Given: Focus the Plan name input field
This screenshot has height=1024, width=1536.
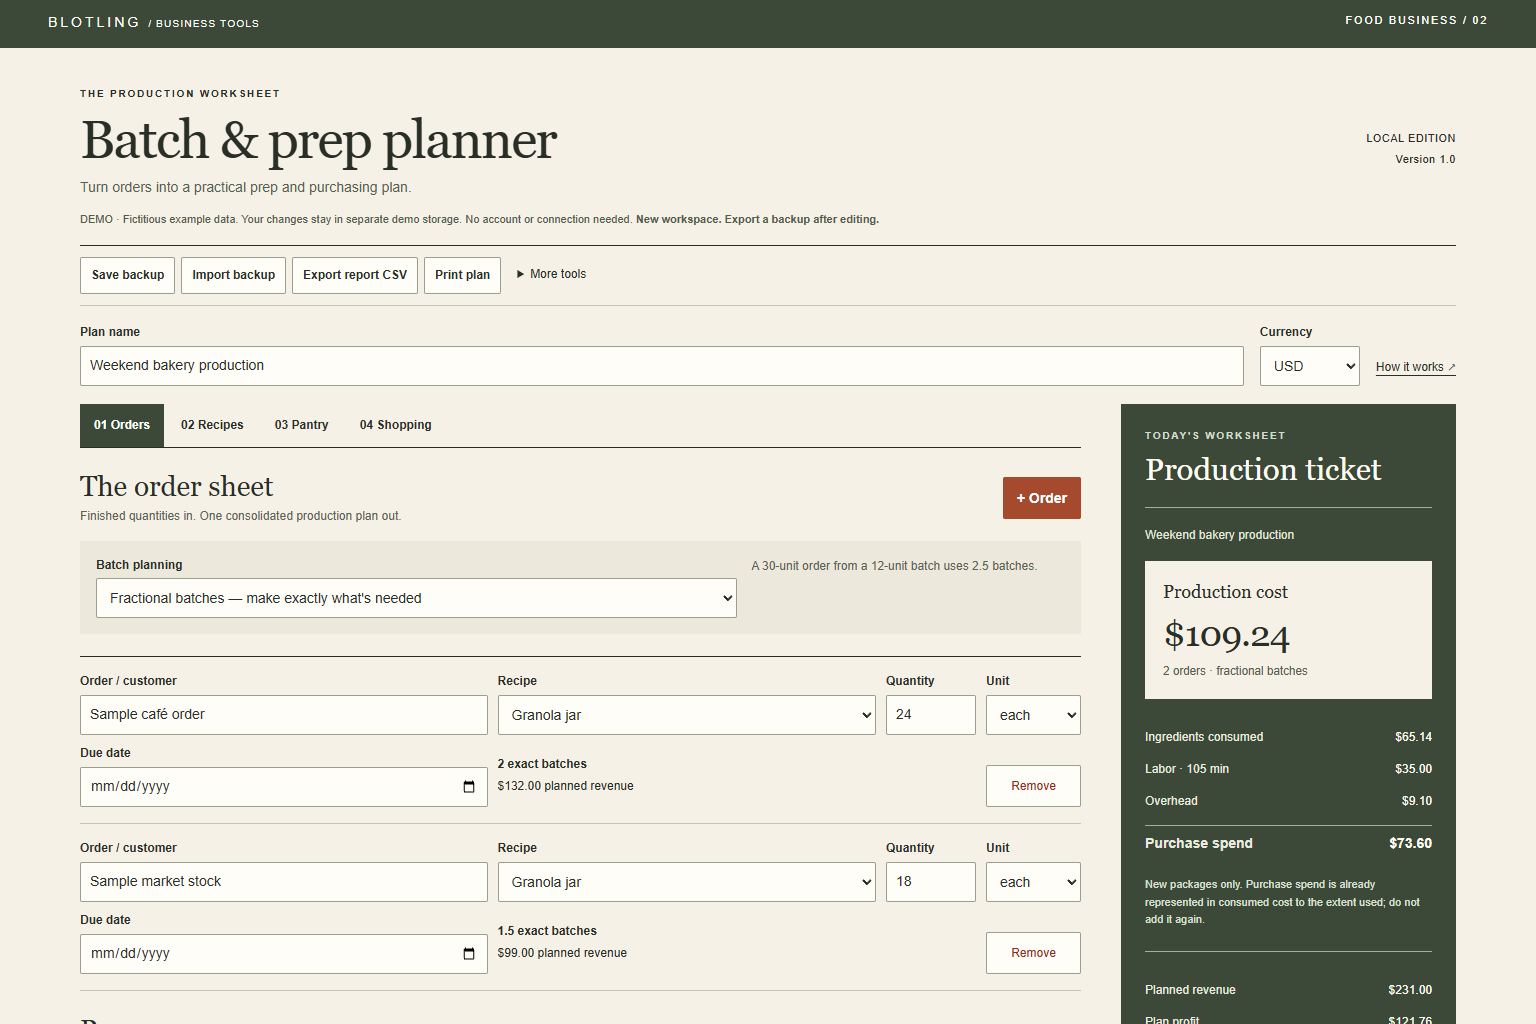Looking at the screenshot, I should (x=662, y=366).
